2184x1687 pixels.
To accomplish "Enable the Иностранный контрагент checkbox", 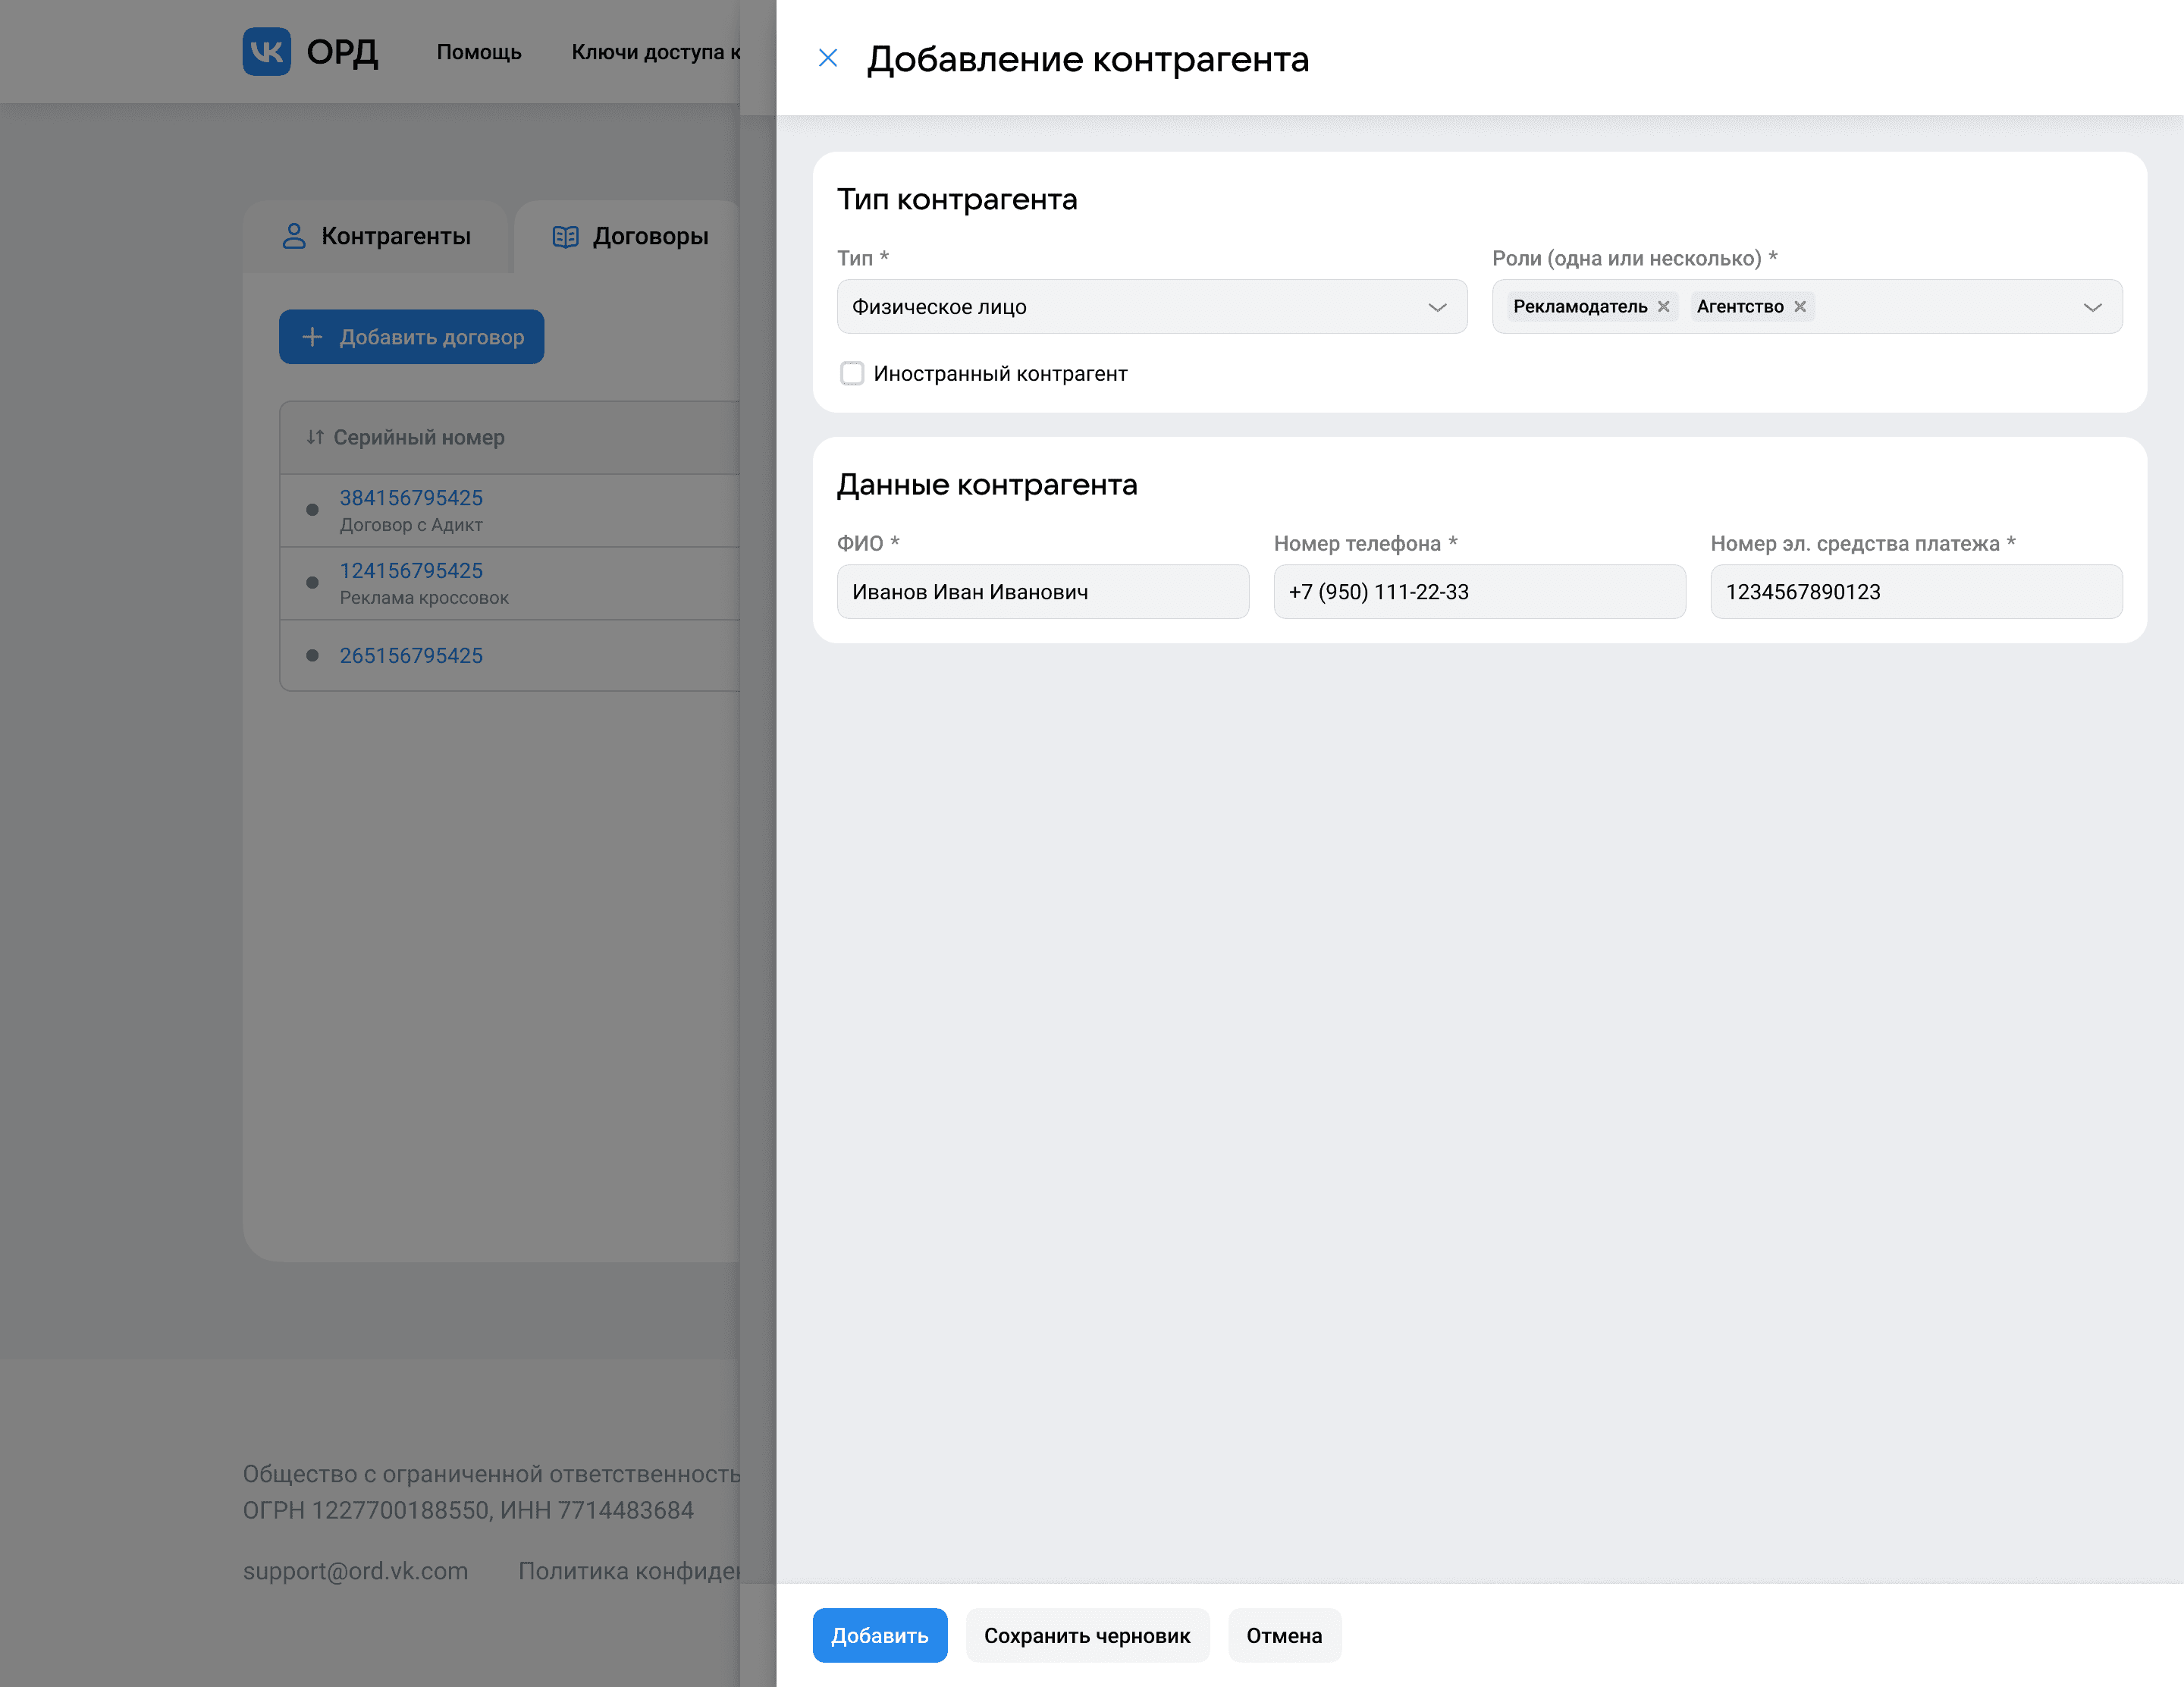I will [852, 373].
